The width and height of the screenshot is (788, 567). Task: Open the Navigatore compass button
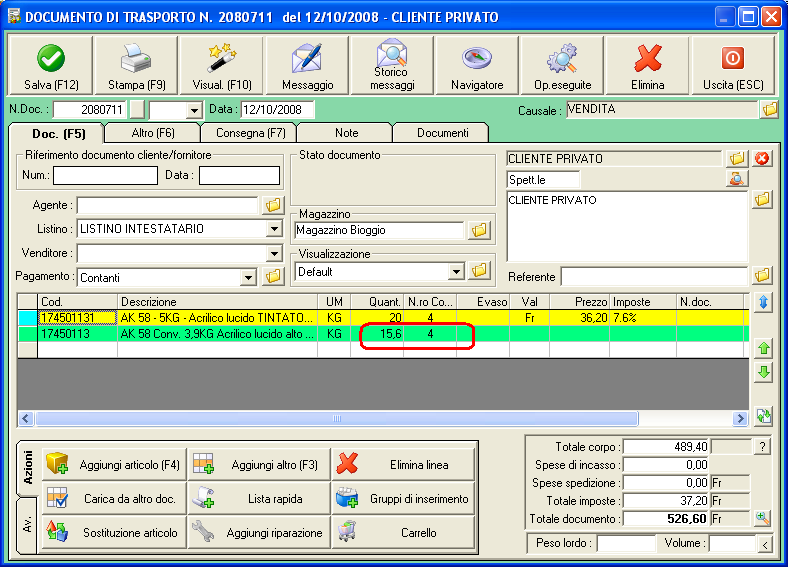click(x=477, y=65)
